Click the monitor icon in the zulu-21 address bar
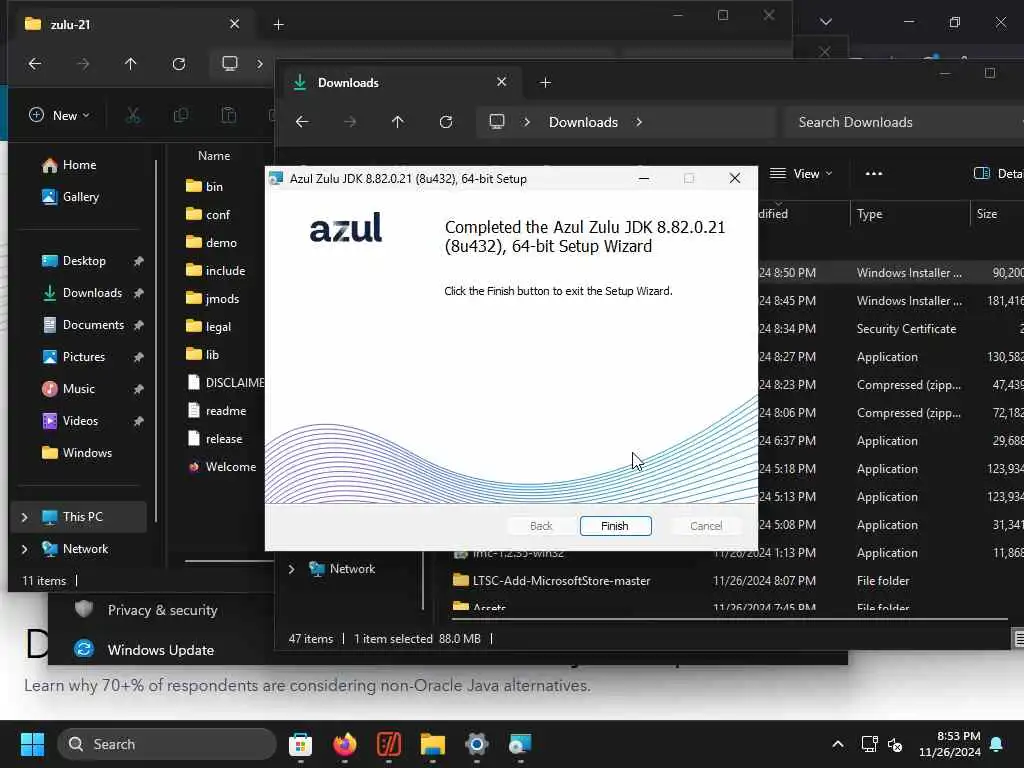1024x768 pixels. coord(230,63)
